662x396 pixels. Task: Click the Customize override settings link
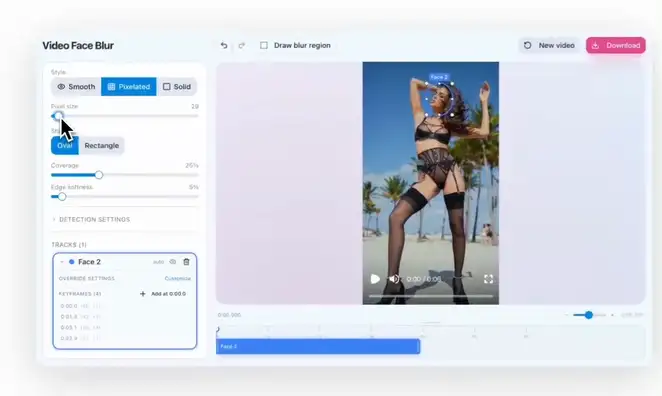pos(178,278)
